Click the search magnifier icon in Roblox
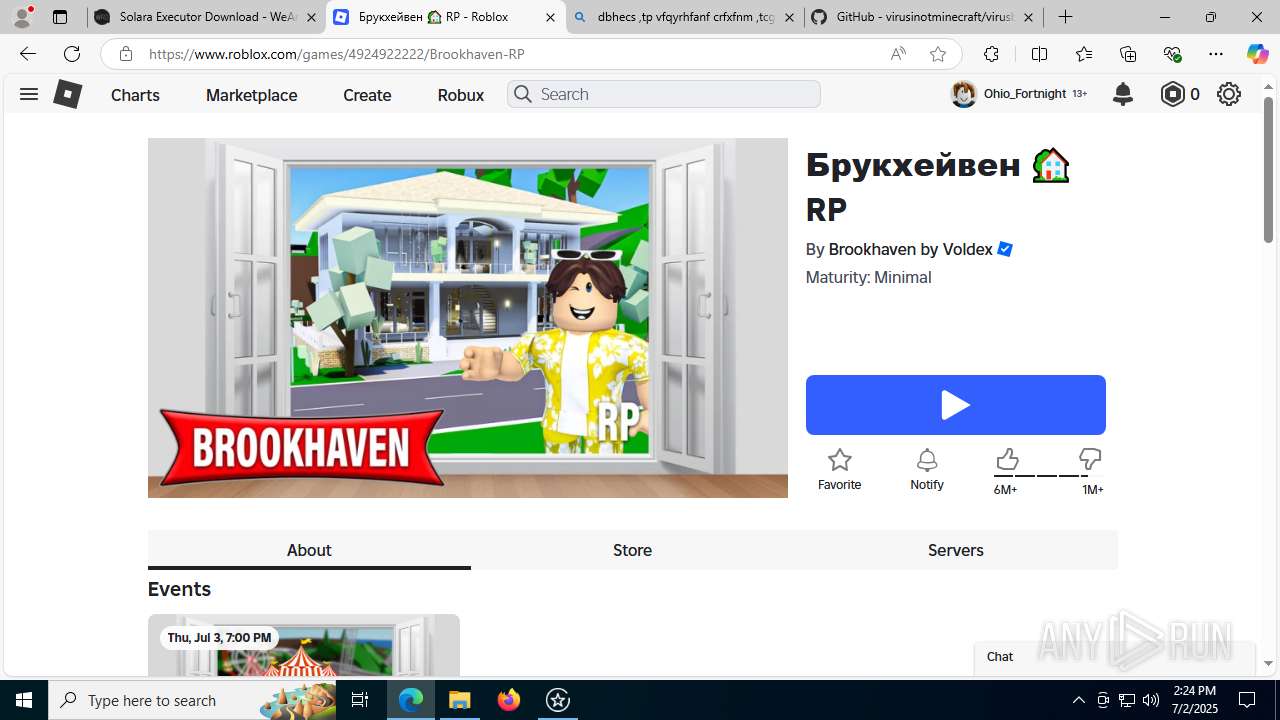This screenshot has width=1280, height=720. click(x=522, y=94)
